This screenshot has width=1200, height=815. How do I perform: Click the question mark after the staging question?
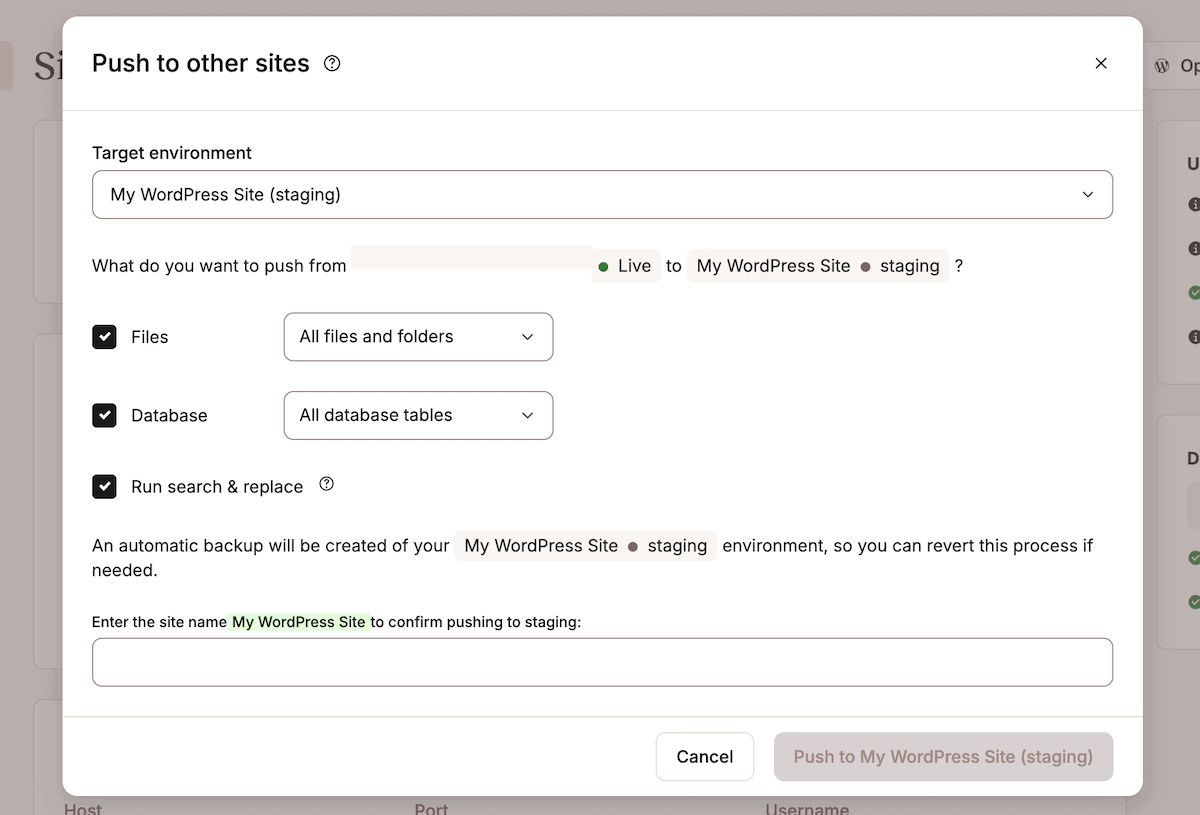[958, 266]
